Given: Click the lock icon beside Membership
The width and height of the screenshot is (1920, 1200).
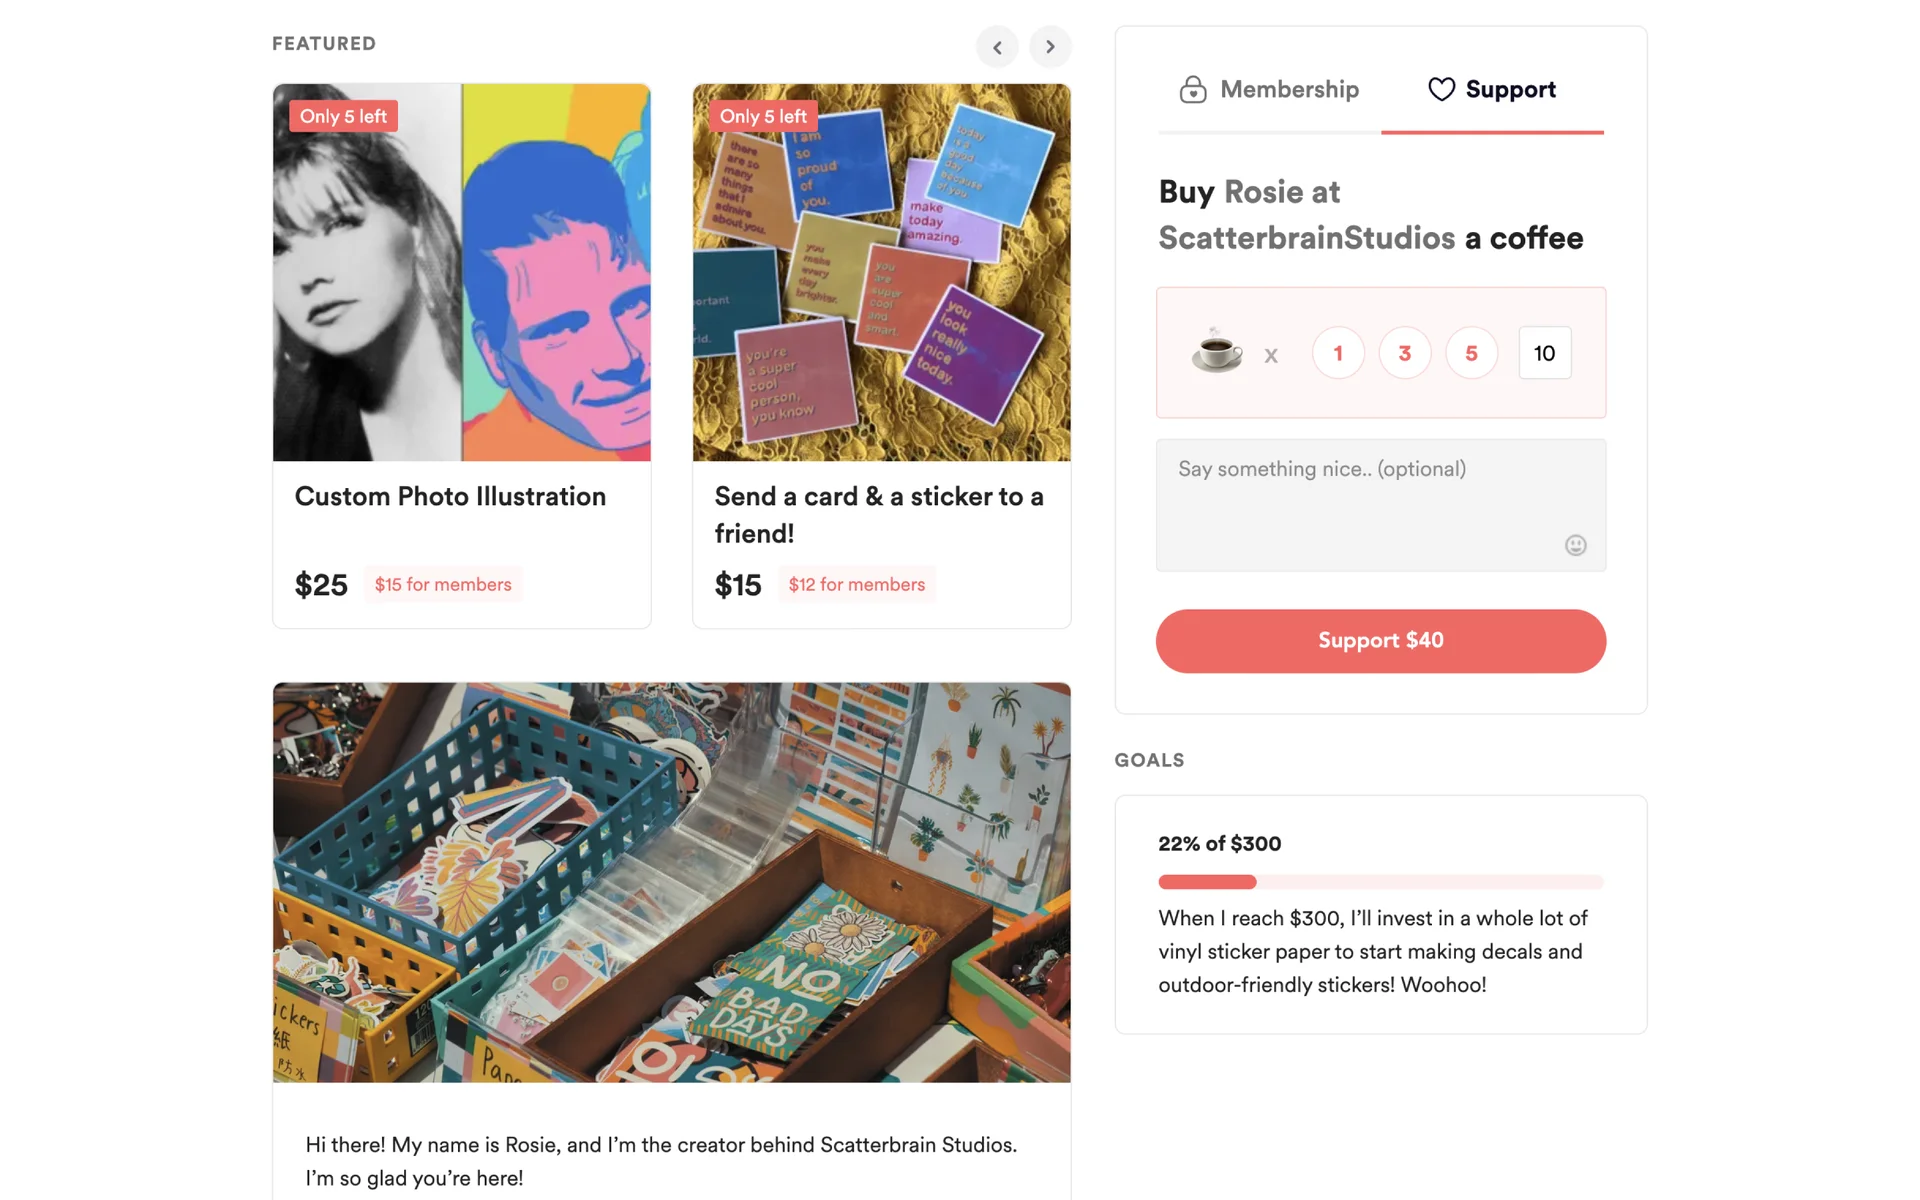Looking at the screenshot, I should tap(1192, 90).
